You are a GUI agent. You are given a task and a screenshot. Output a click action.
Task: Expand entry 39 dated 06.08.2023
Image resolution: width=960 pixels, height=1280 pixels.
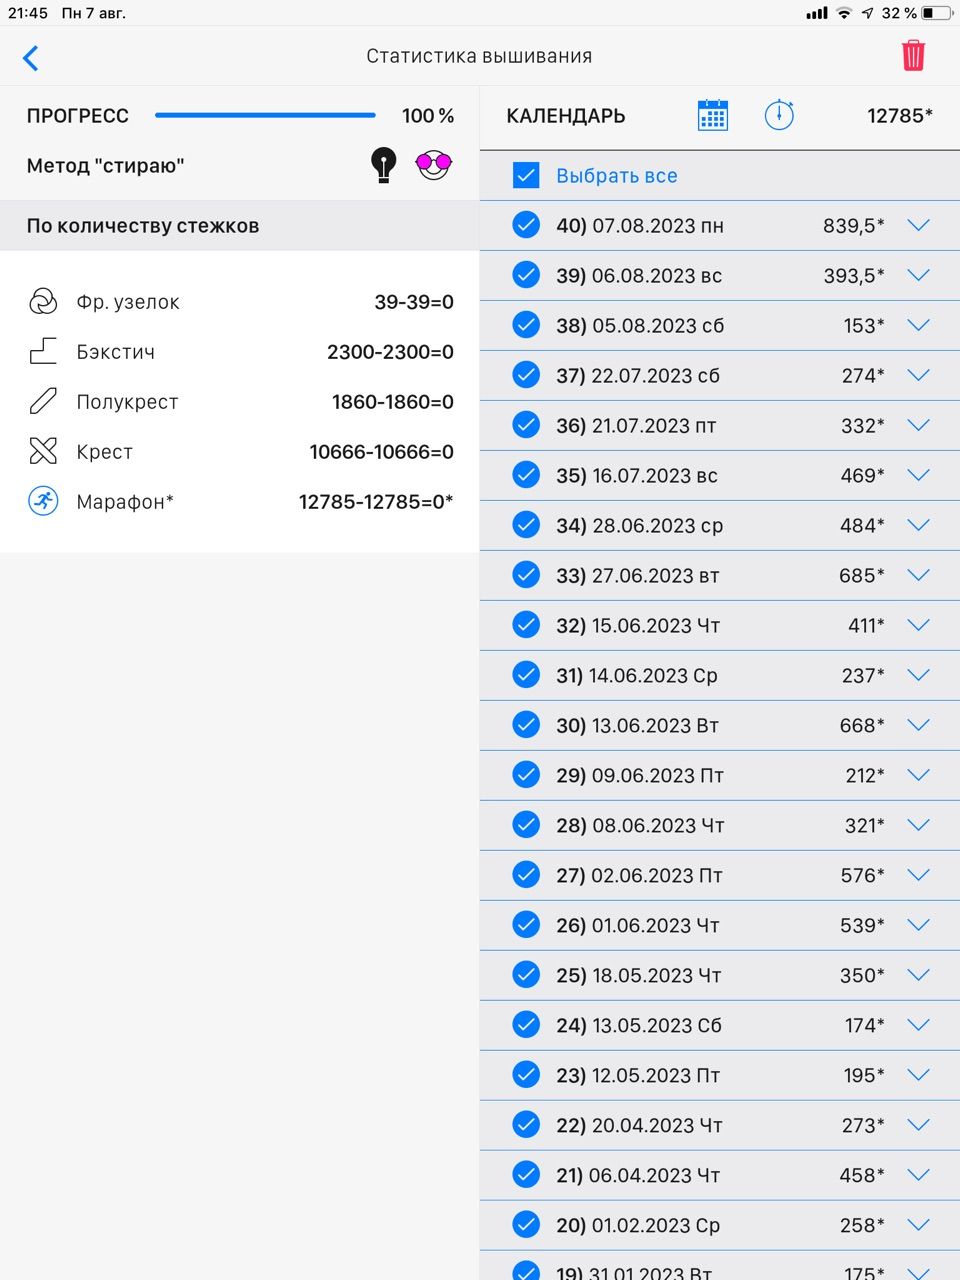[918, 275]
